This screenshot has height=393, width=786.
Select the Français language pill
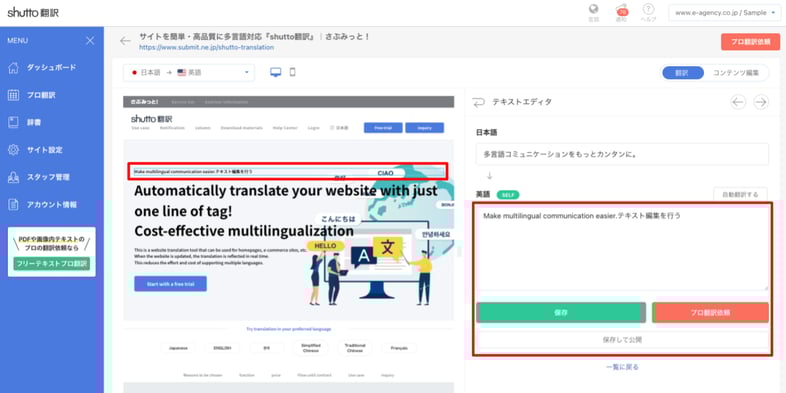(399, 348)
